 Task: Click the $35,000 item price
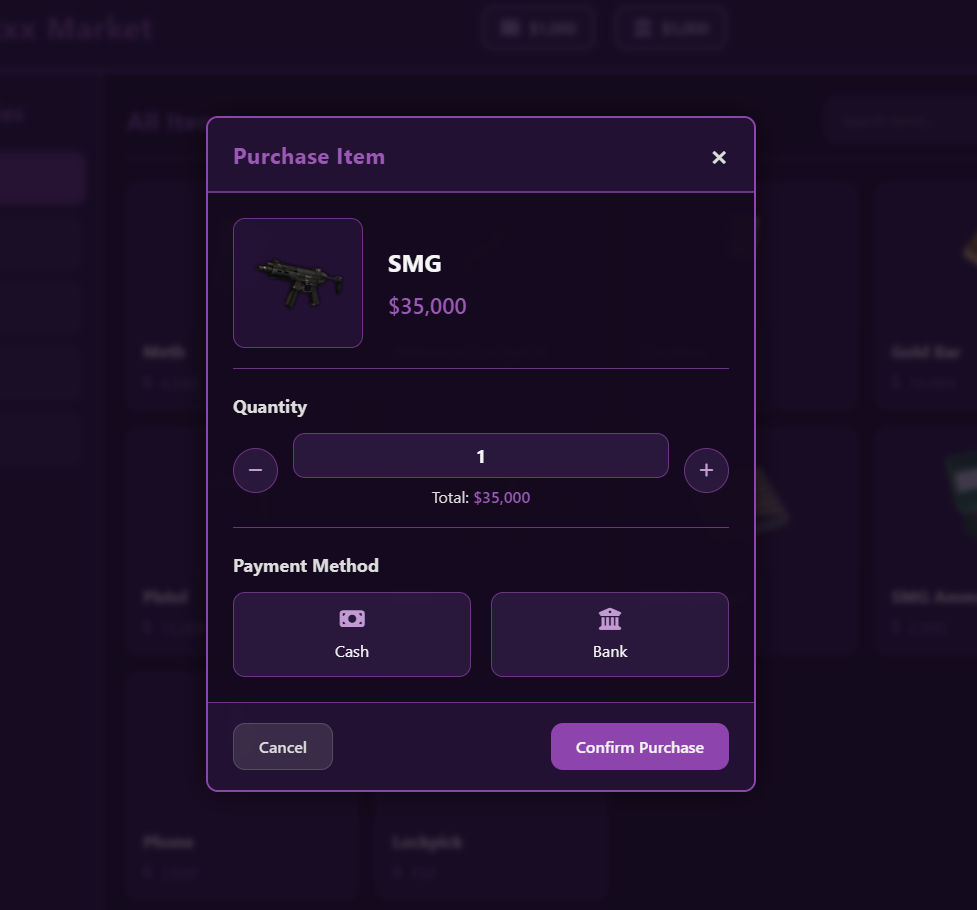[x=427, y=306]
